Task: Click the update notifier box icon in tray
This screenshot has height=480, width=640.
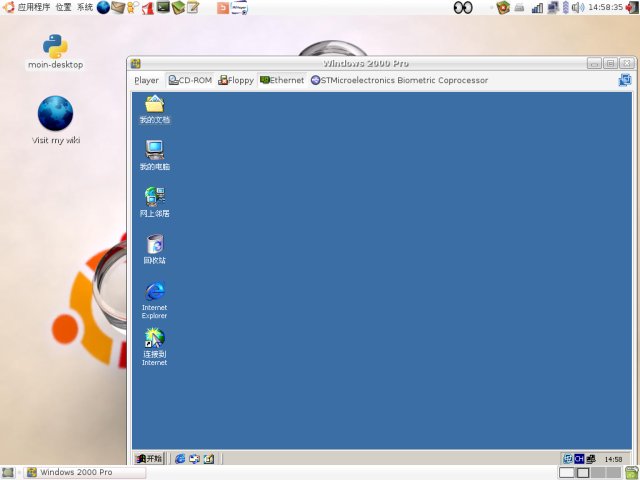Action: click(x=503, y=7)
